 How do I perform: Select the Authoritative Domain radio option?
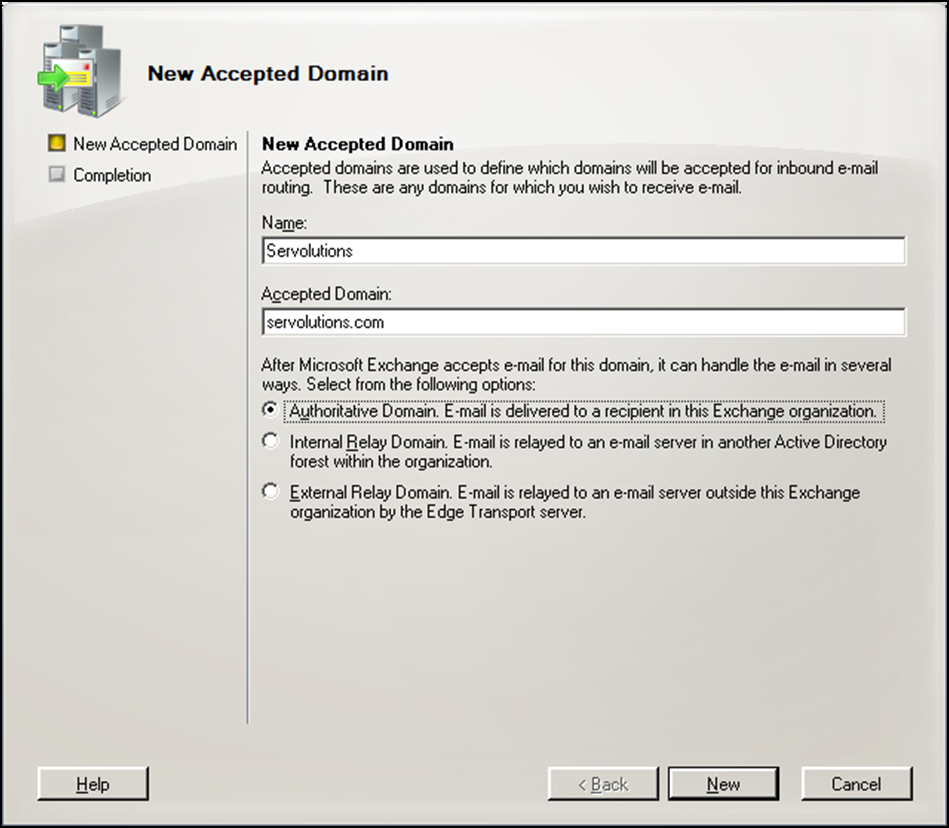pos(269,410)
